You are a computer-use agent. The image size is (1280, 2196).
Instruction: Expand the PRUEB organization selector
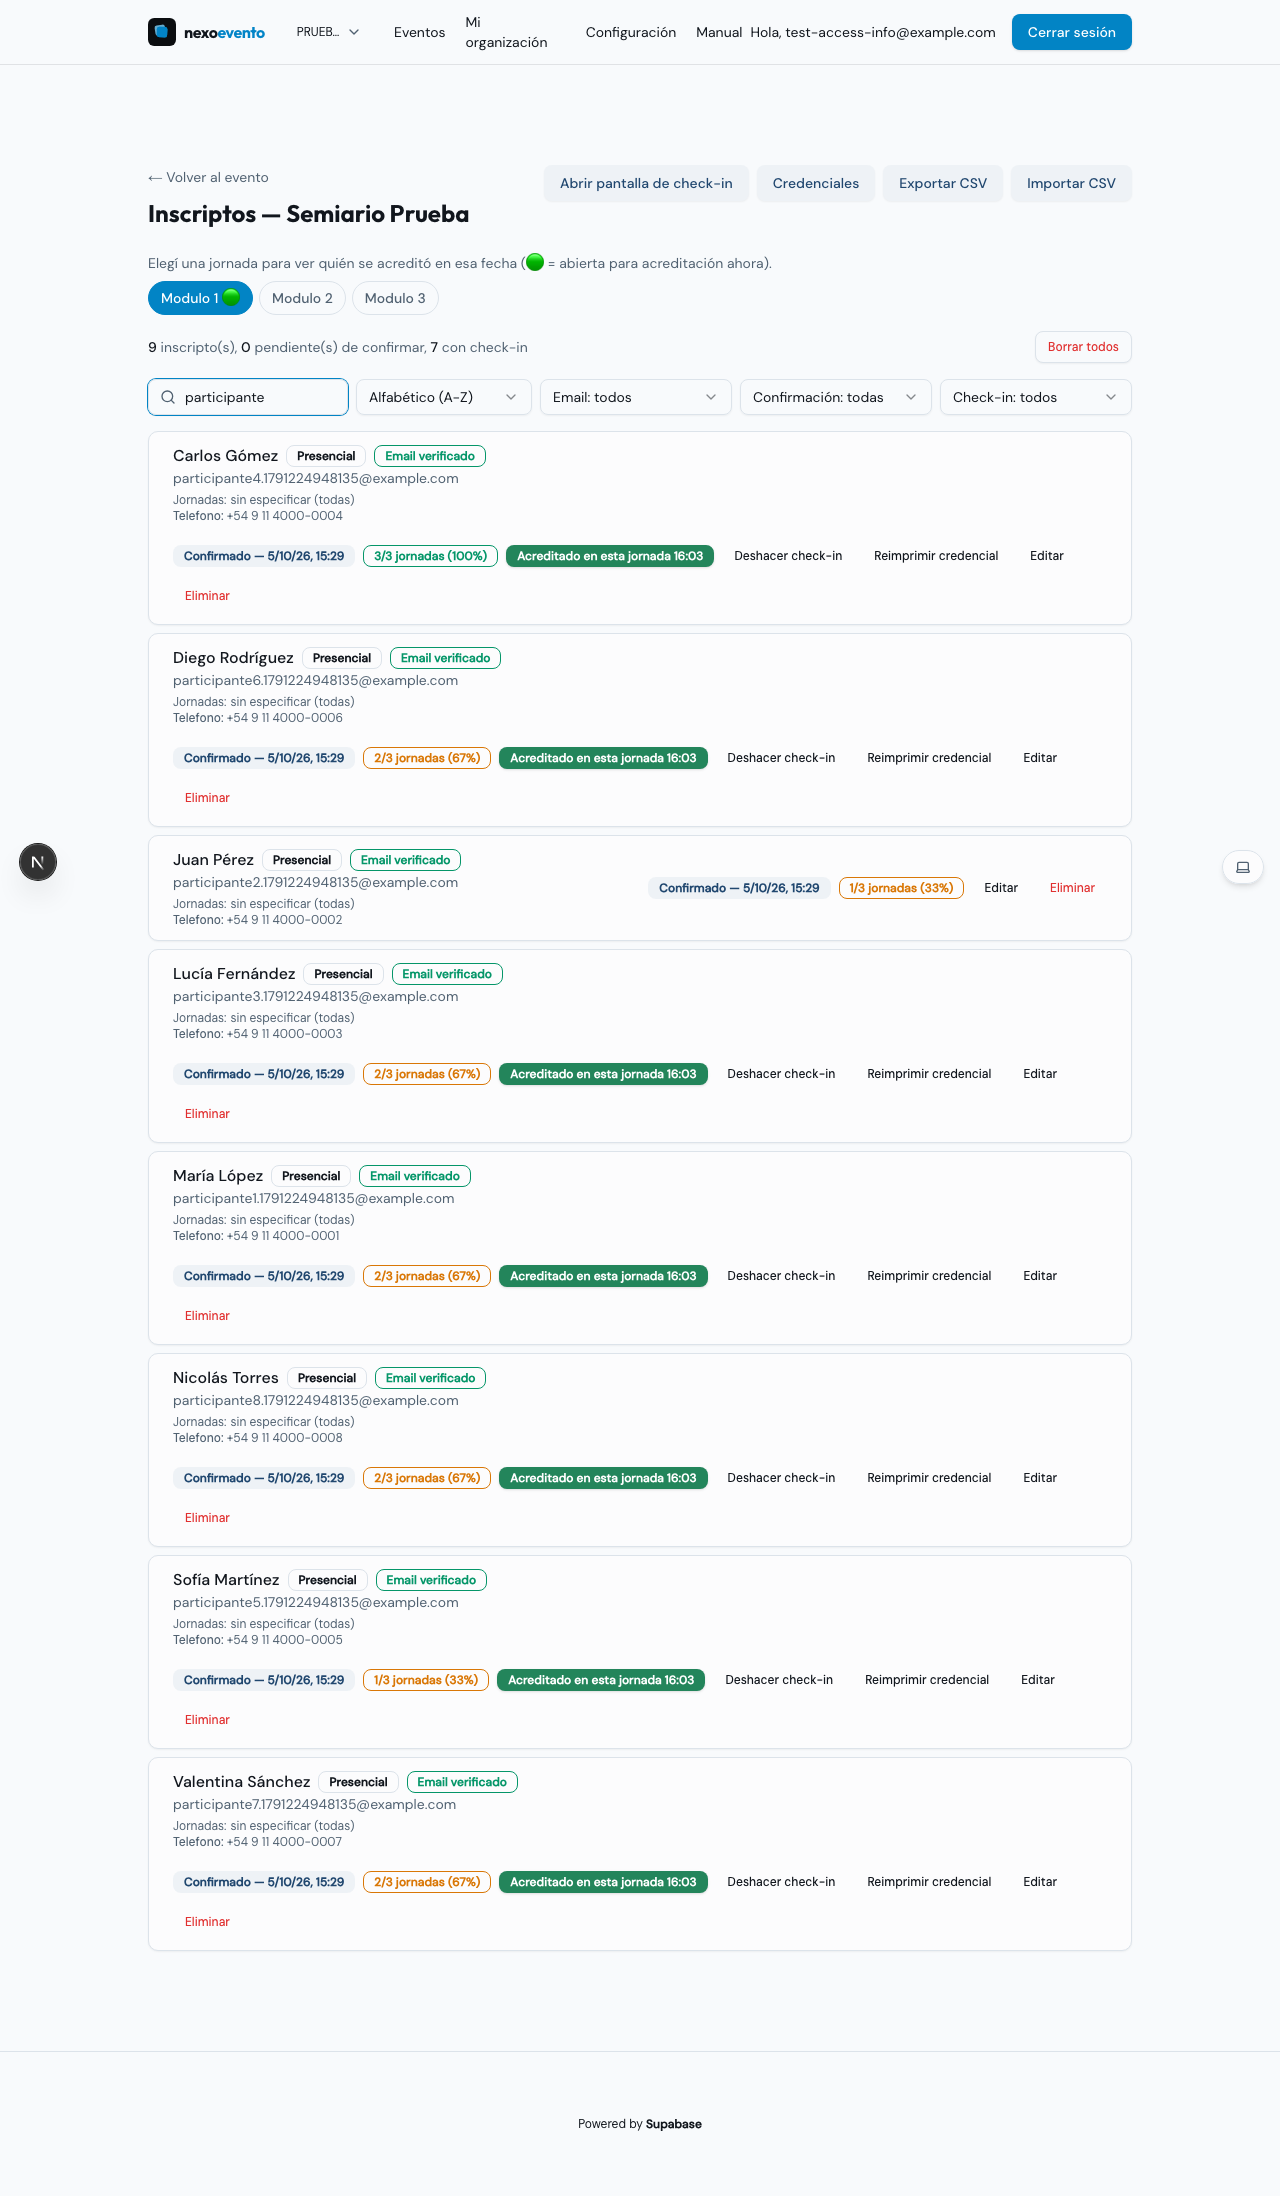[x=328, y=32]
